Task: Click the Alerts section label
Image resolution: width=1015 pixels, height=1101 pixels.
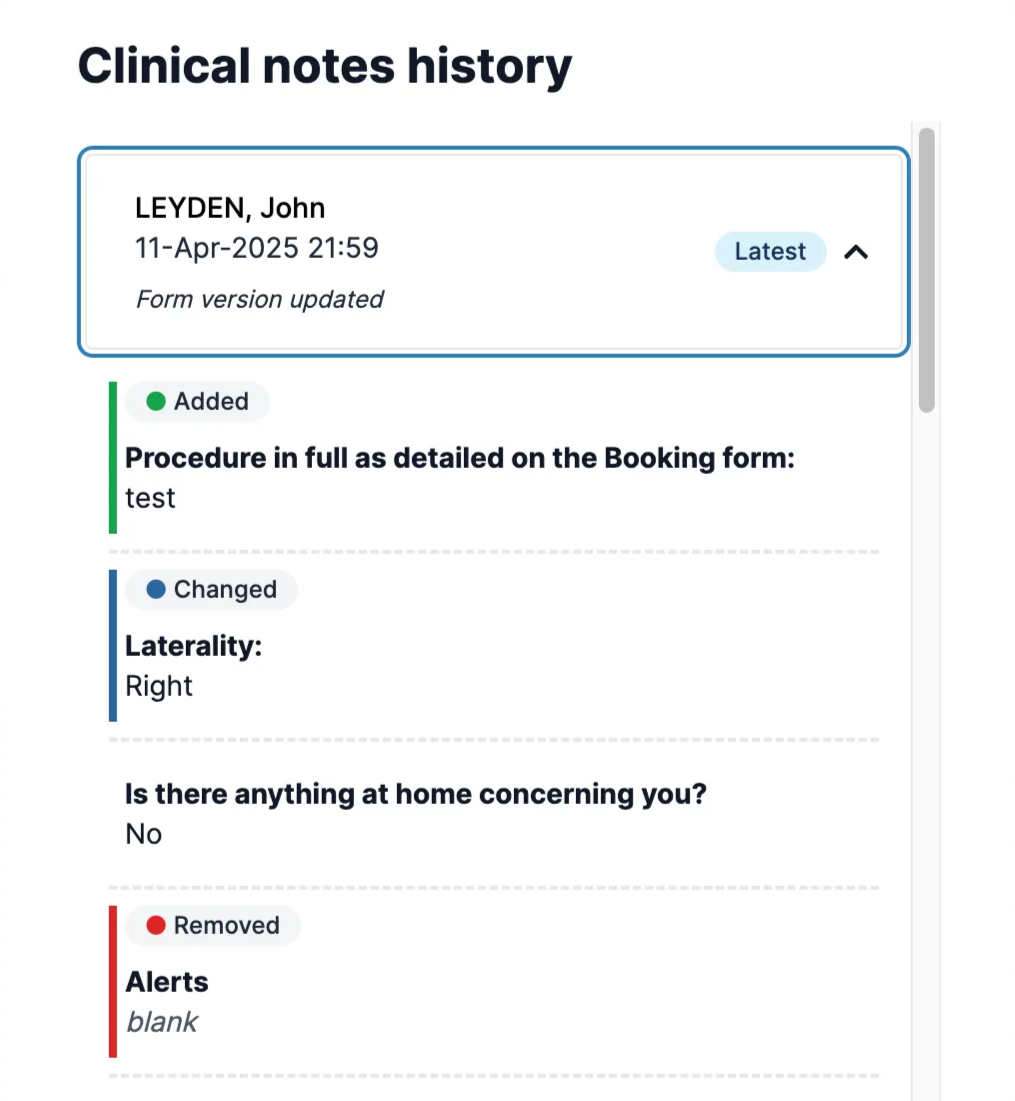Action: [x=167, y=982]
